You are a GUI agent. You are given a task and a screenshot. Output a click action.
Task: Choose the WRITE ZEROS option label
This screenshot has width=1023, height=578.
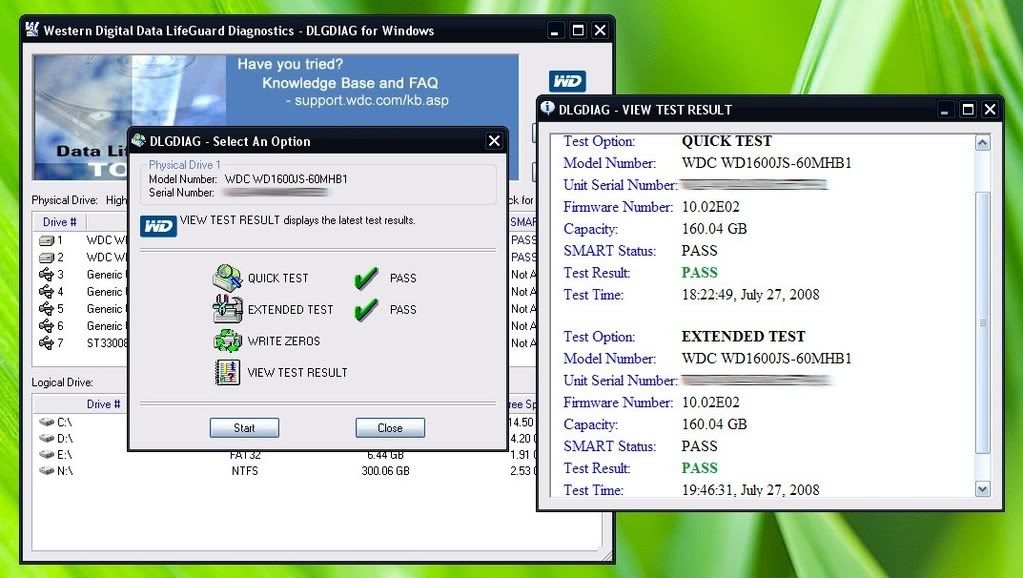[284, 341]
